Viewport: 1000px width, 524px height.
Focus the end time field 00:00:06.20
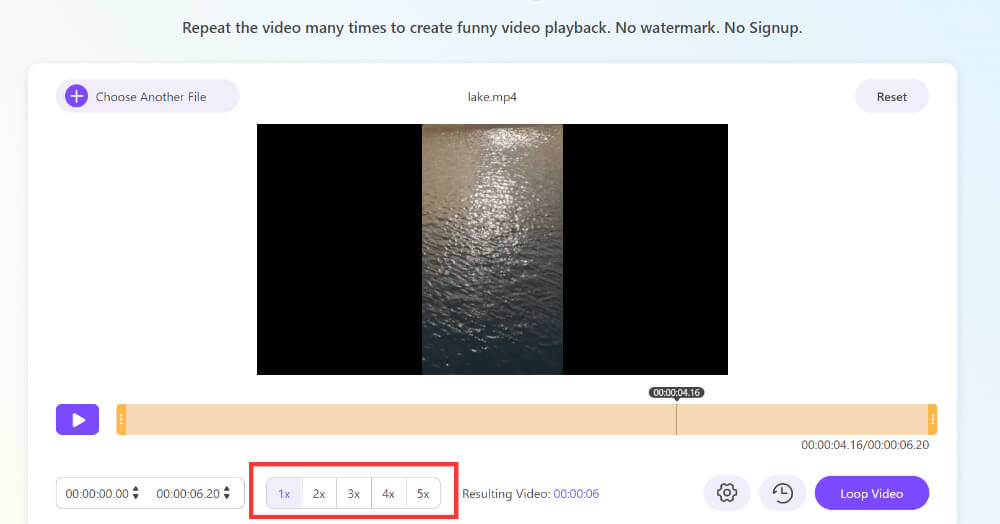[x=188, y=493]
